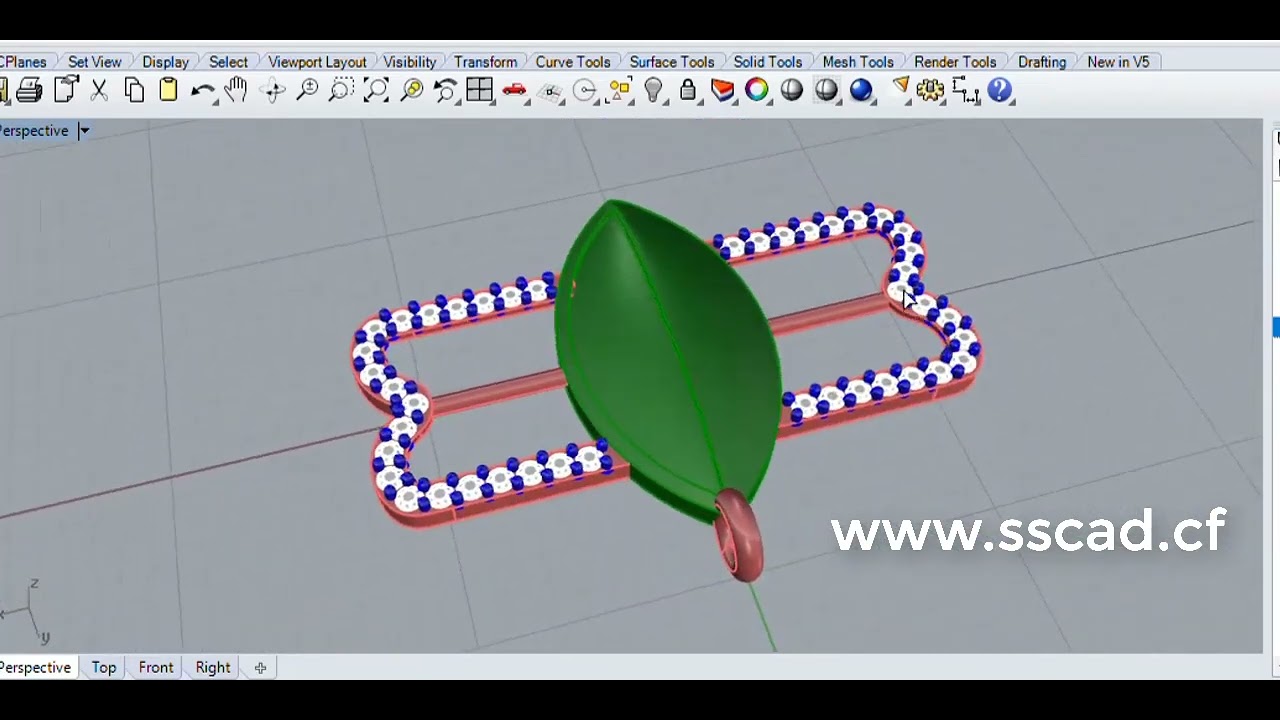Click the Hide Objects lightbulb icon
Image resolution: width=1280 pixels, height=720 pixels.
point(654,91)
